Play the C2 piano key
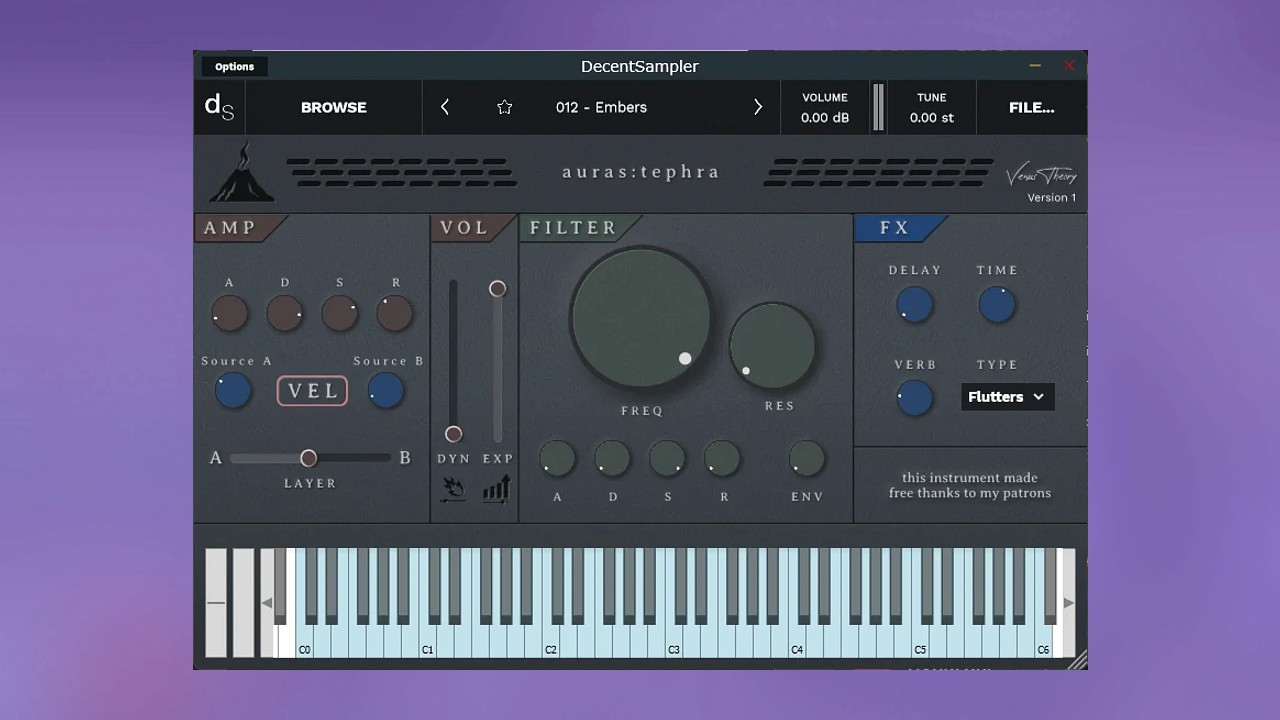Image resolution: width=1280 pixels, height=720 pixels. (551, 640)
